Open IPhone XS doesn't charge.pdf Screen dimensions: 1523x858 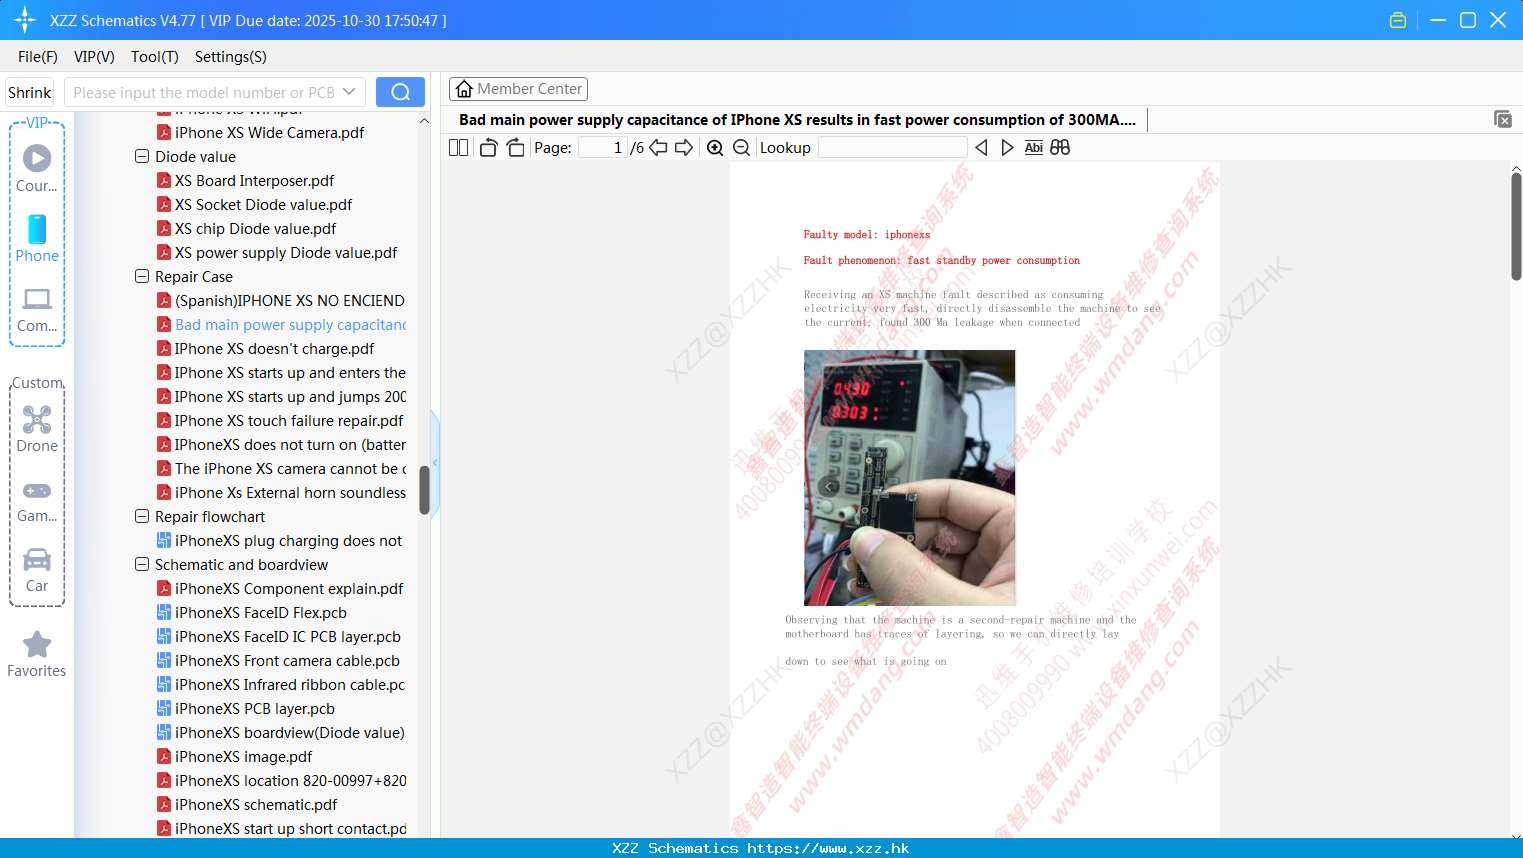[x=266, y=349]
